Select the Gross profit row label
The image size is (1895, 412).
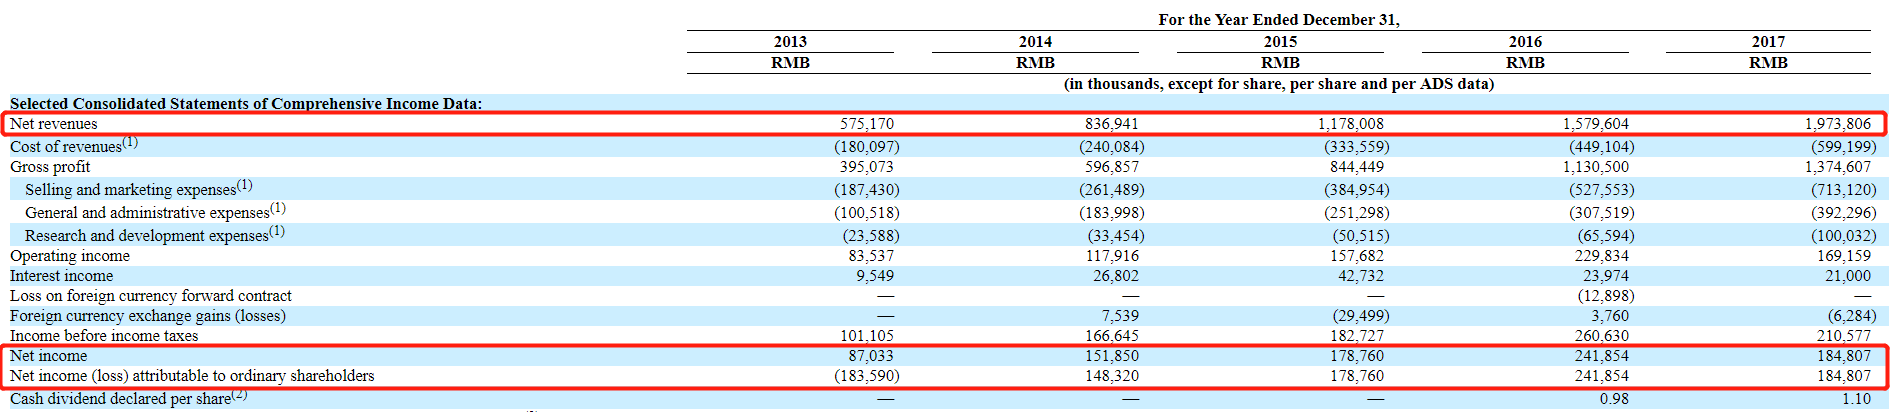click(50, 167)
